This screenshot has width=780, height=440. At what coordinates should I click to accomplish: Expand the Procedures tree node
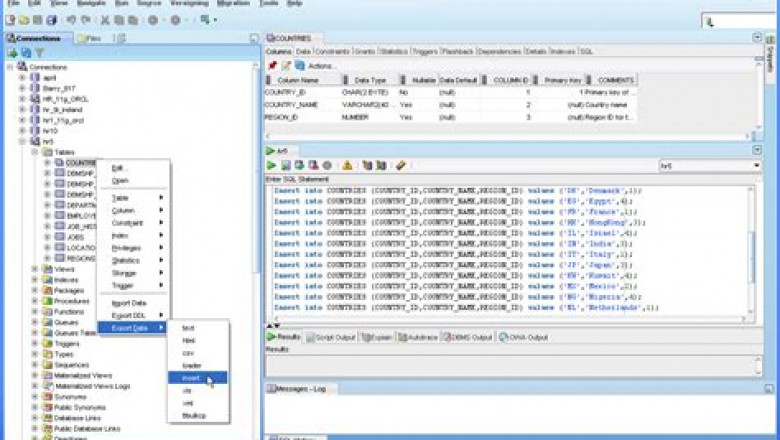click(x=35, y=301)
